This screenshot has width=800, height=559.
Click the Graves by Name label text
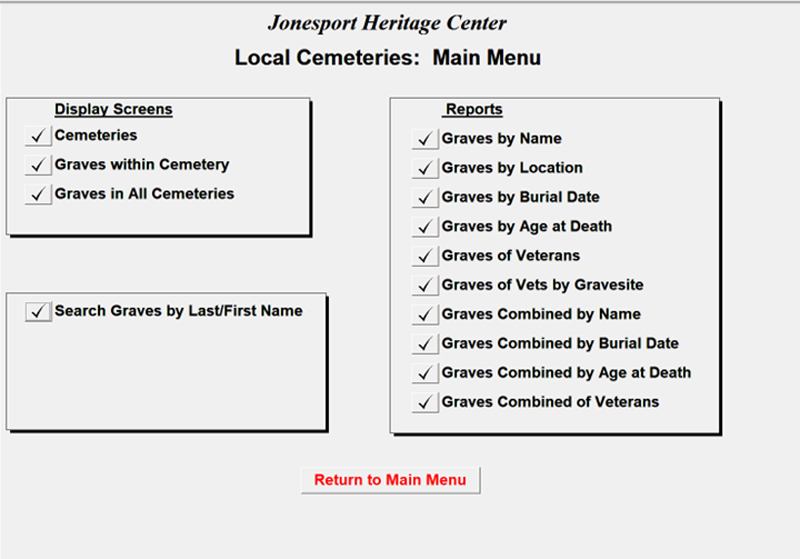pos(502,139)
